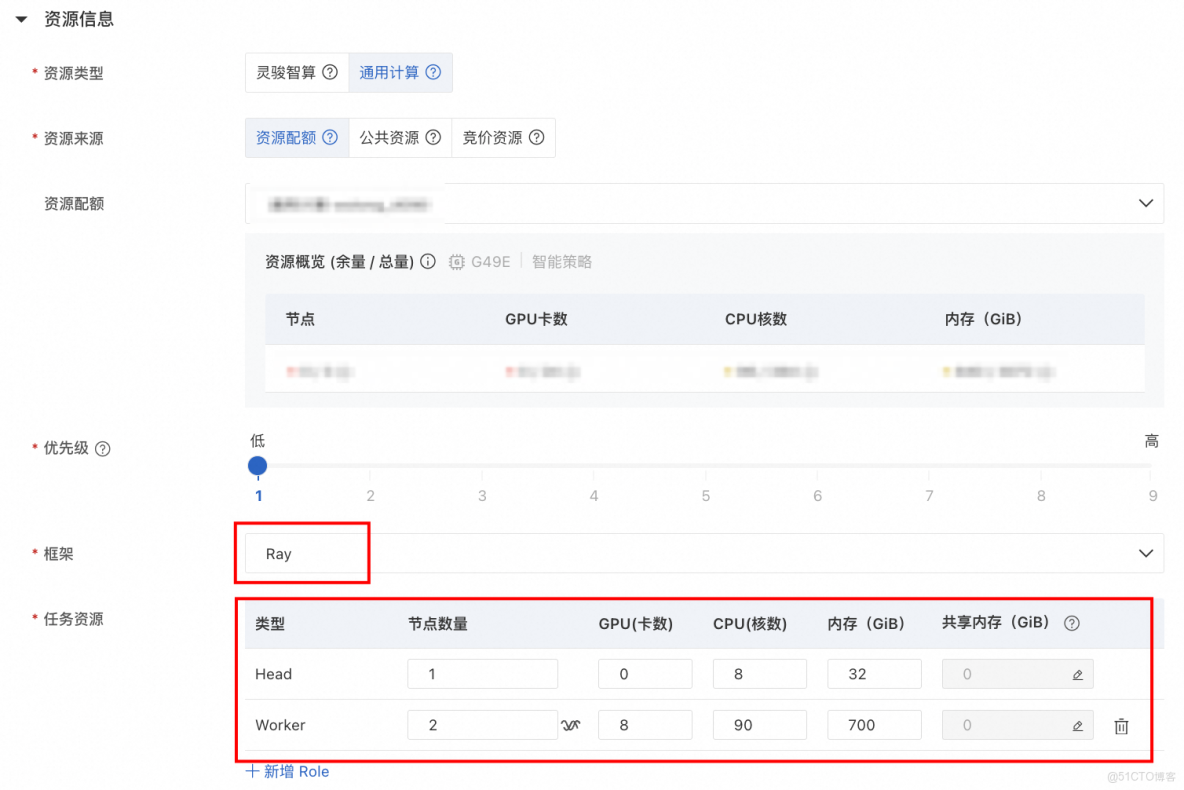Click the info icon beside 资源概览 (余量 / 总量)
This screenshot has width=1184, height=790.
tap(429, 261)
